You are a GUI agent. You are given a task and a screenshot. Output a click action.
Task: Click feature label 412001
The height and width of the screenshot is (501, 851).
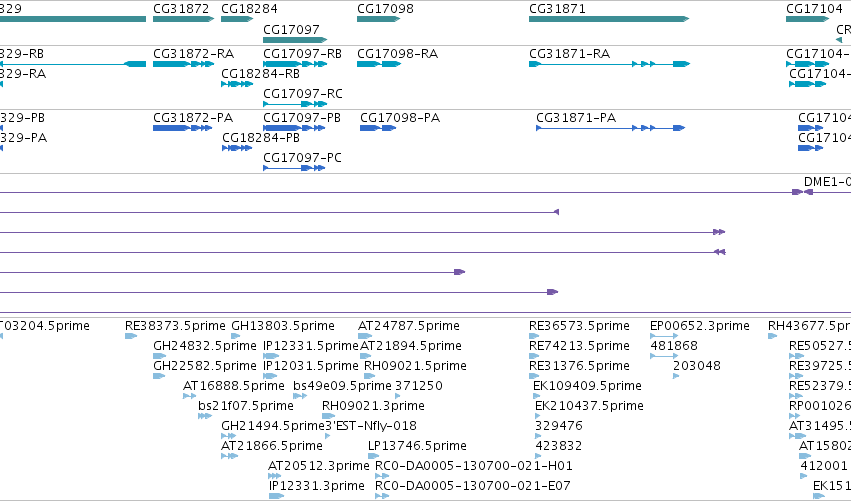824,466
